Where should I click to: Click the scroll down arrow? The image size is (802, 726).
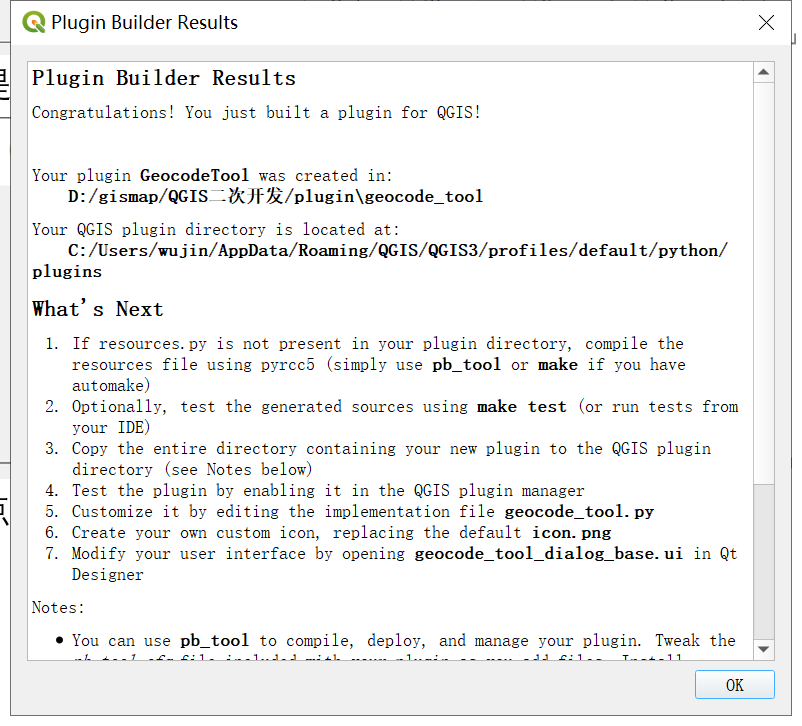764,649
